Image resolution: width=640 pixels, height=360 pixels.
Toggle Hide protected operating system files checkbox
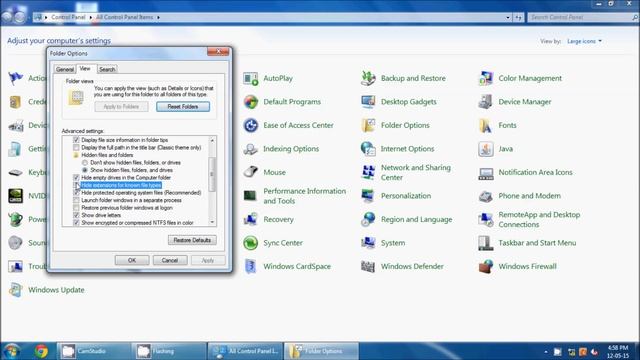pyautogui.click(x=76, y=193)
